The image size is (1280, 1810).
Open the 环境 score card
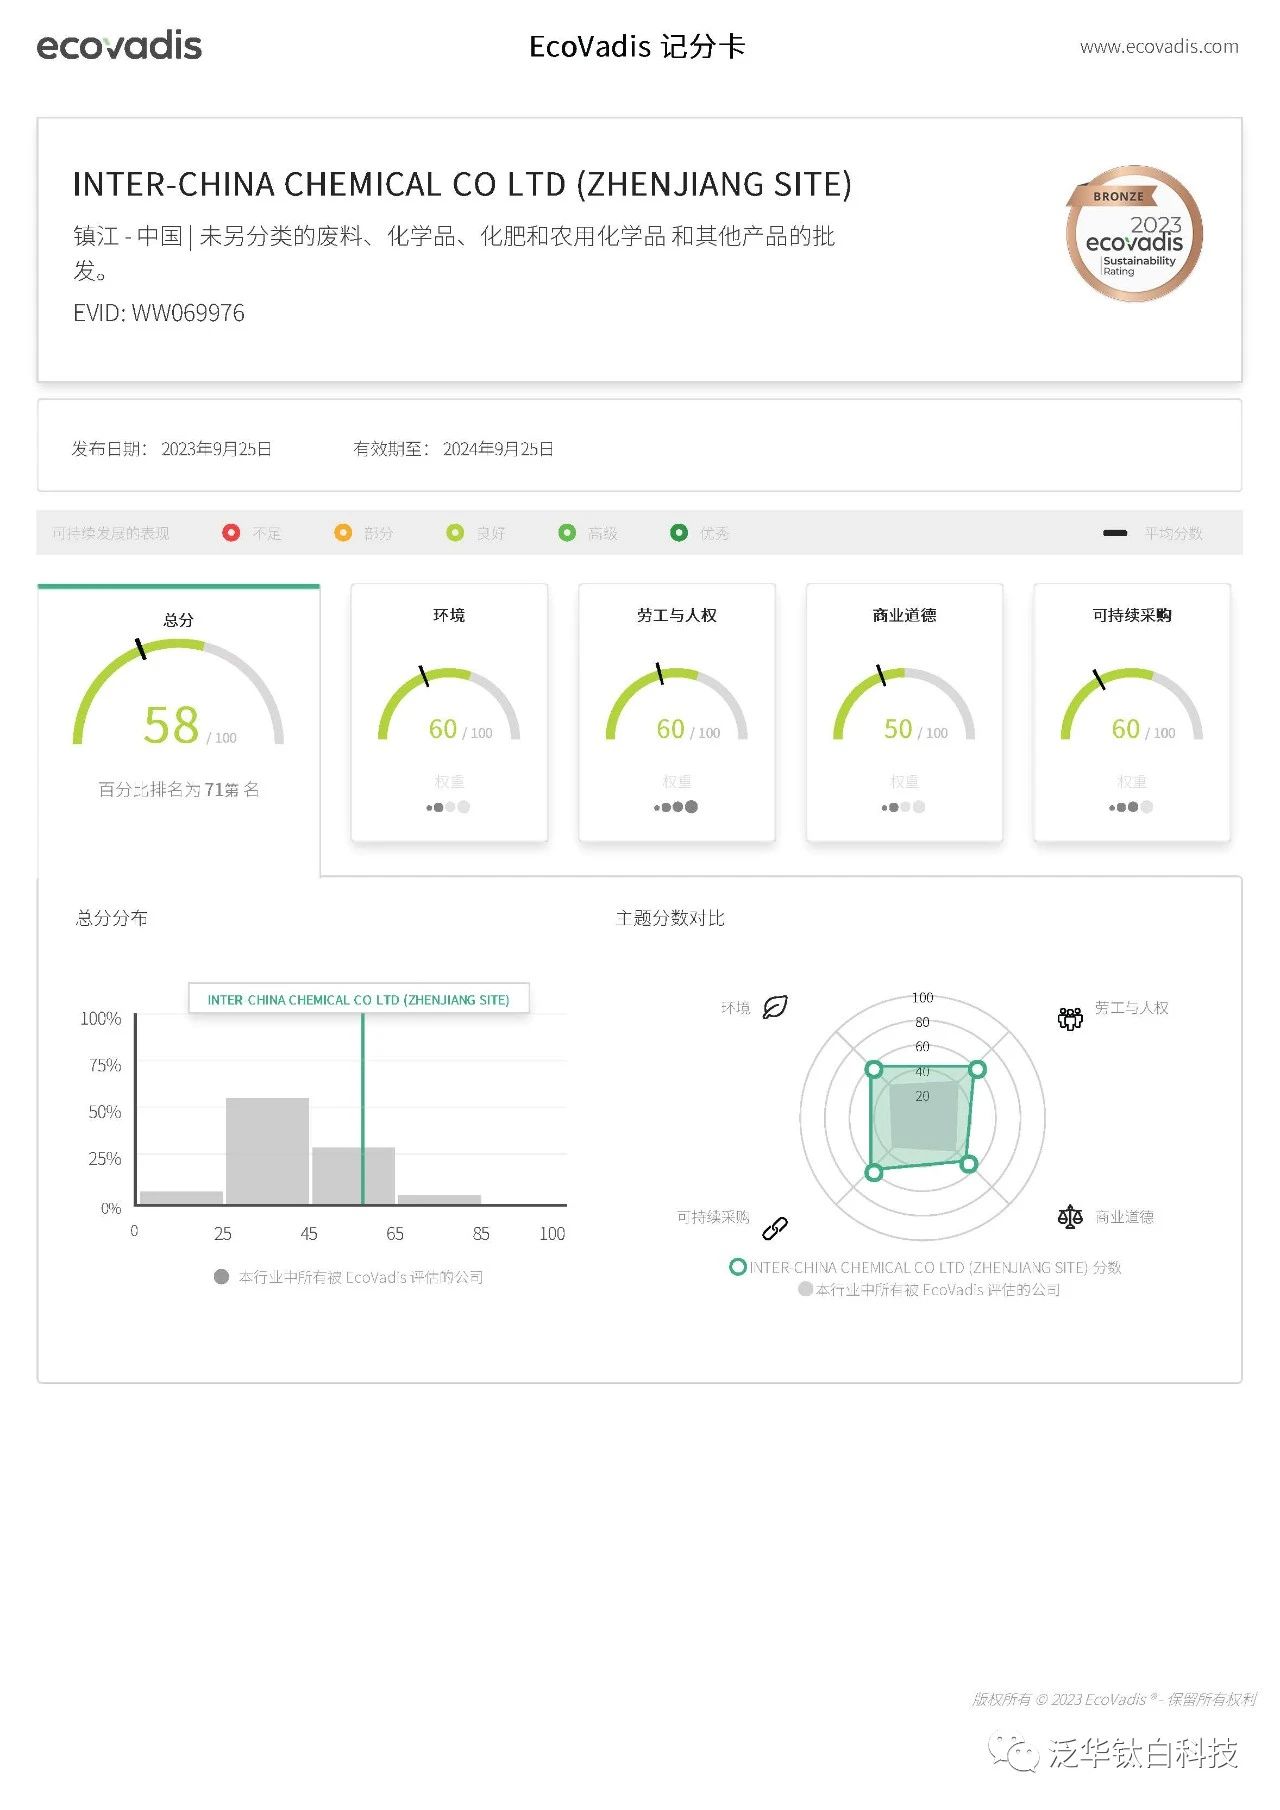(x=449, y=713)
